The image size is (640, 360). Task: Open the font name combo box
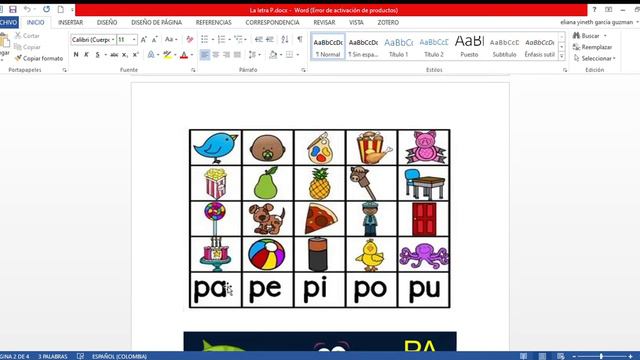[93, 40]
